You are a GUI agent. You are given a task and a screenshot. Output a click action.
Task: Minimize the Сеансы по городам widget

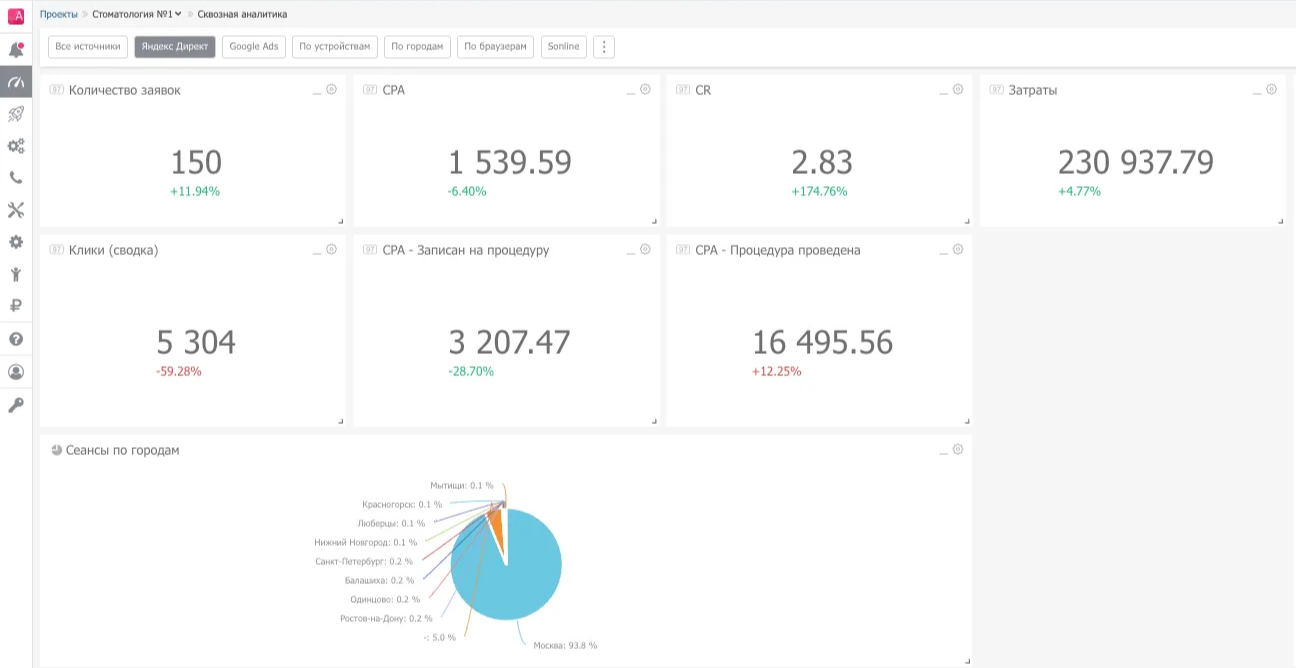(943, 451)
